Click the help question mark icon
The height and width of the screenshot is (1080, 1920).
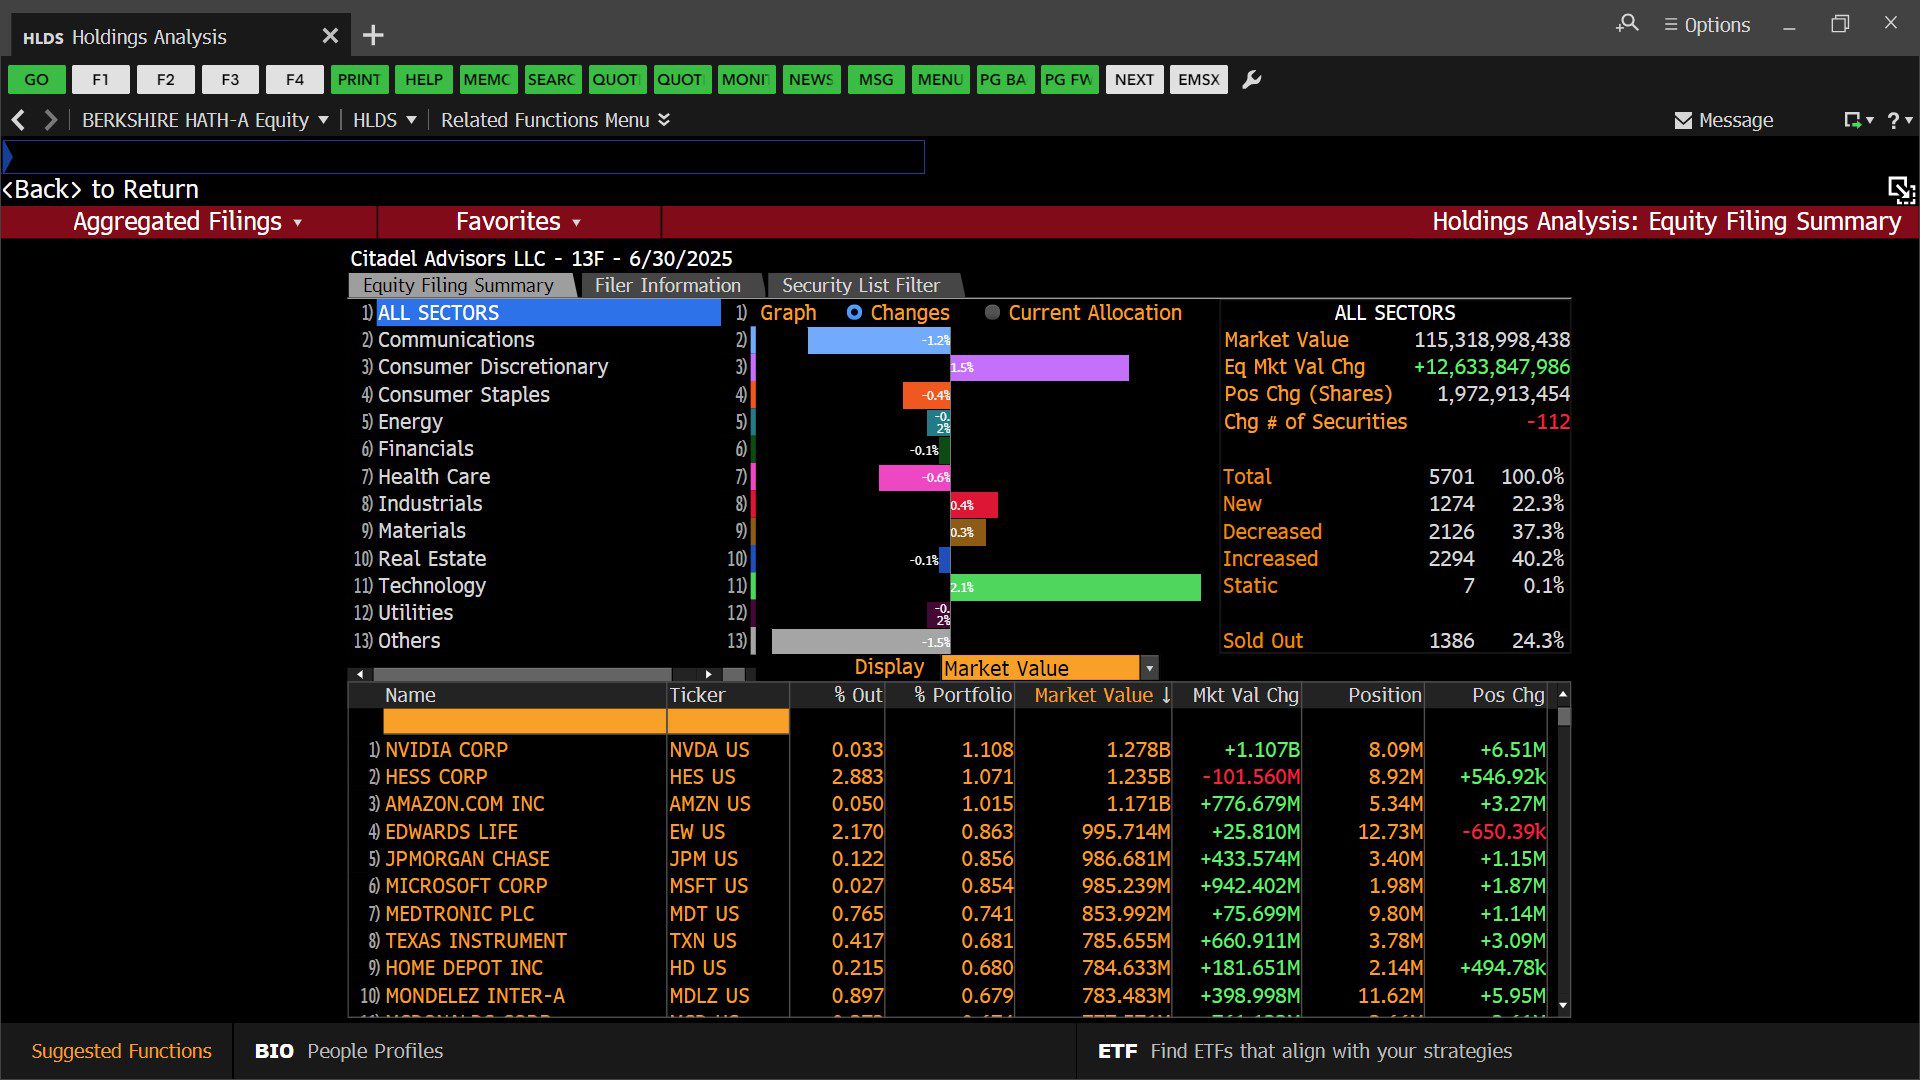click(1893, 120)
